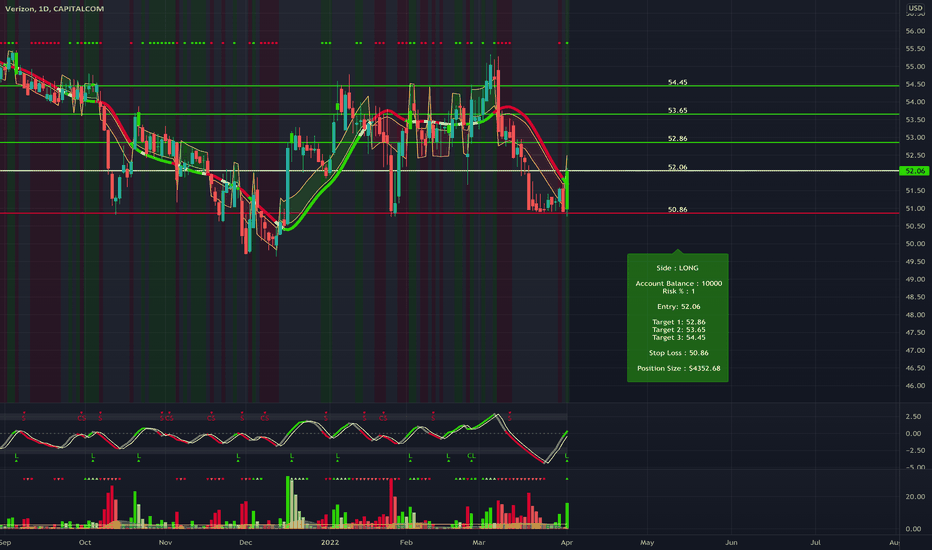Click 0.00 on the oscillator axis
This screenshot has width=932, height=550.
tap(914, 433)
